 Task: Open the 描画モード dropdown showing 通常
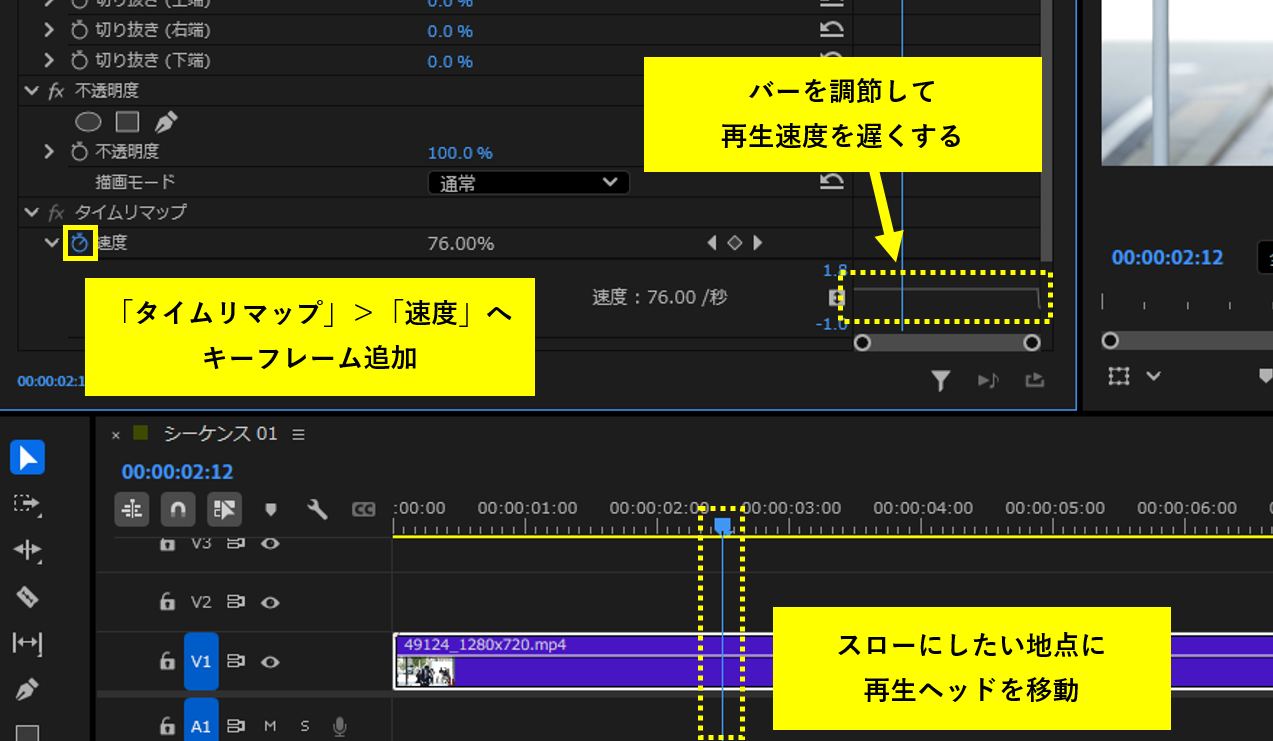click(x=528, y=182)
